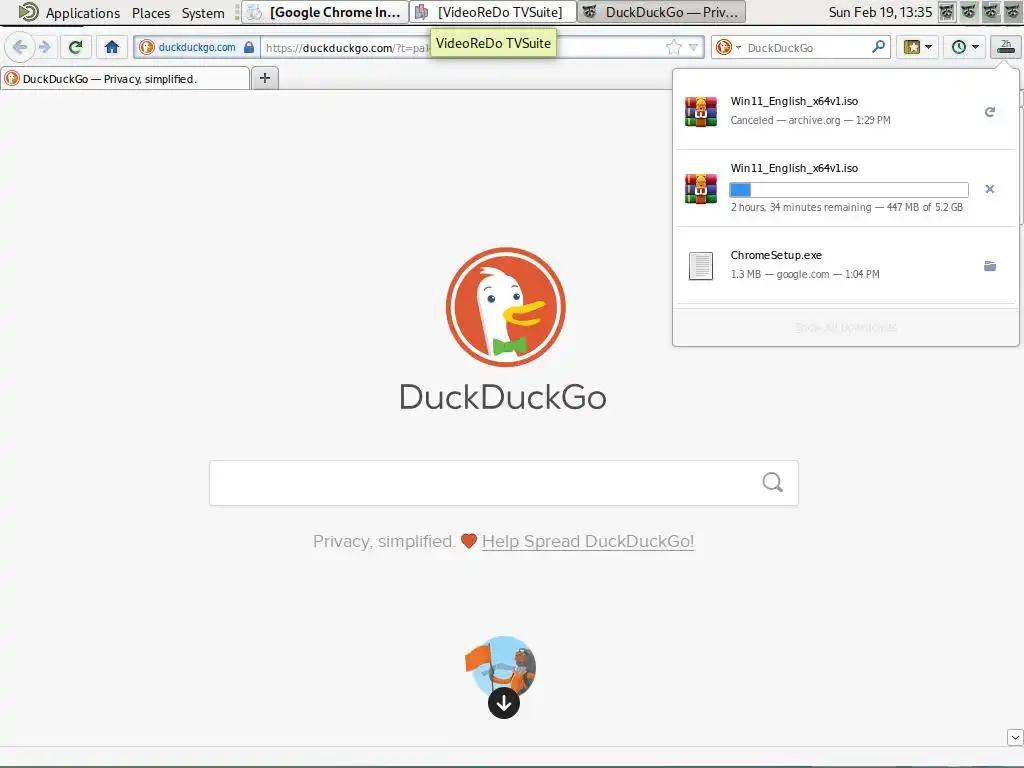Screen dimensions: 1024x768
Task: Switch to the VideoReDo TVSuite window
Action: click(x=493, y=12)
